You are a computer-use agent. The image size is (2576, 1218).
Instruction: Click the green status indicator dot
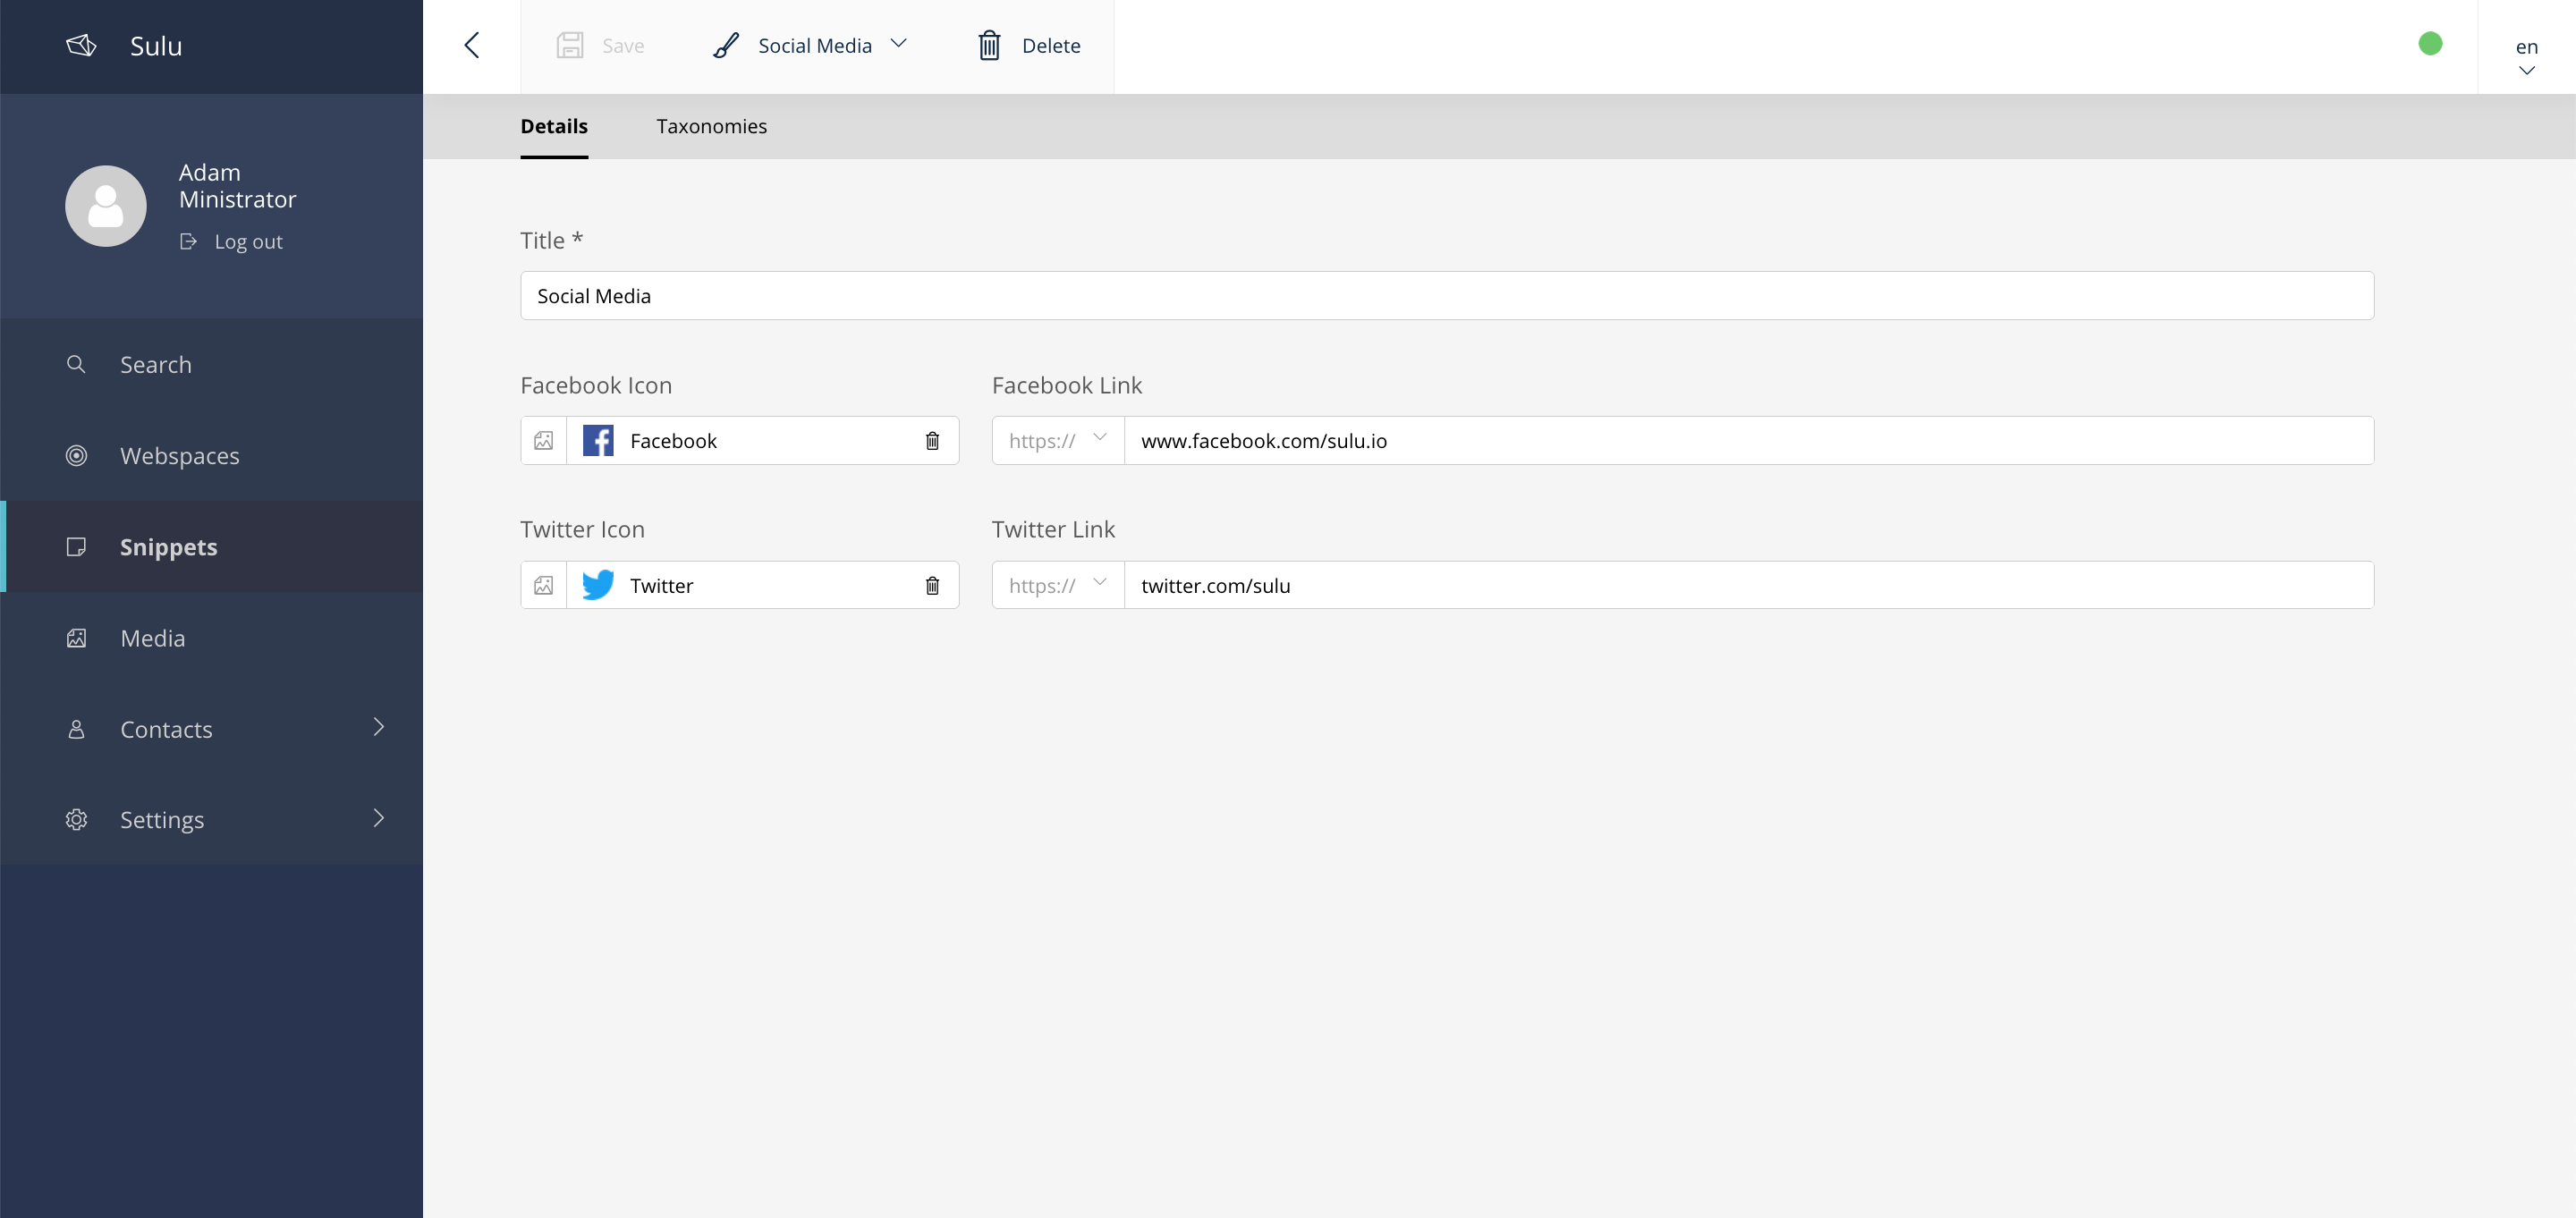2430,44
